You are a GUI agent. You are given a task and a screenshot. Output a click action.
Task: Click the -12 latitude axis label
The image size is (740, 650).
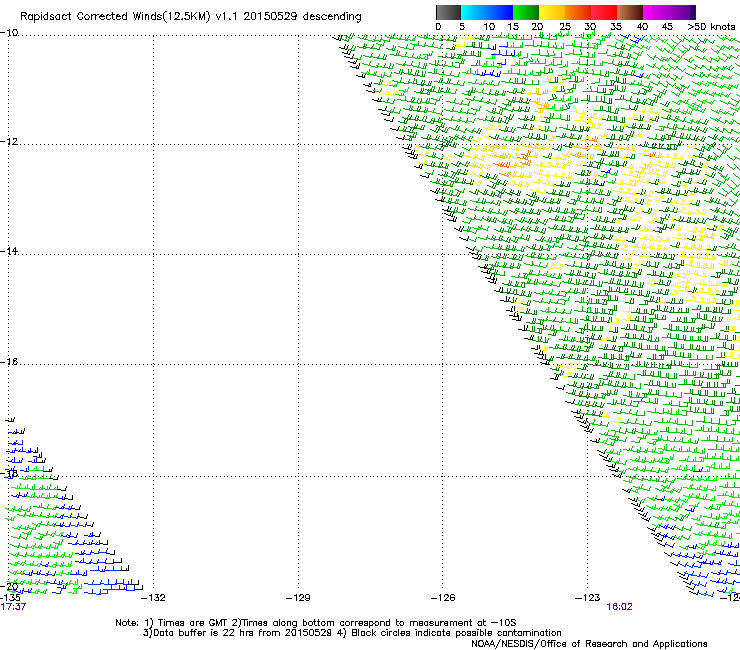coord(9,141)
